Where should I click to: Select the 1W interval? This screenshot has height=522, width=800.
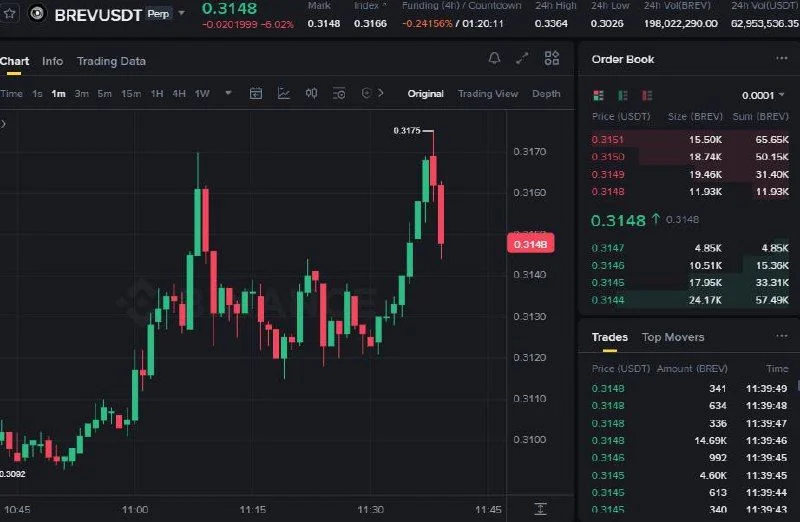[x=202, y=94]
